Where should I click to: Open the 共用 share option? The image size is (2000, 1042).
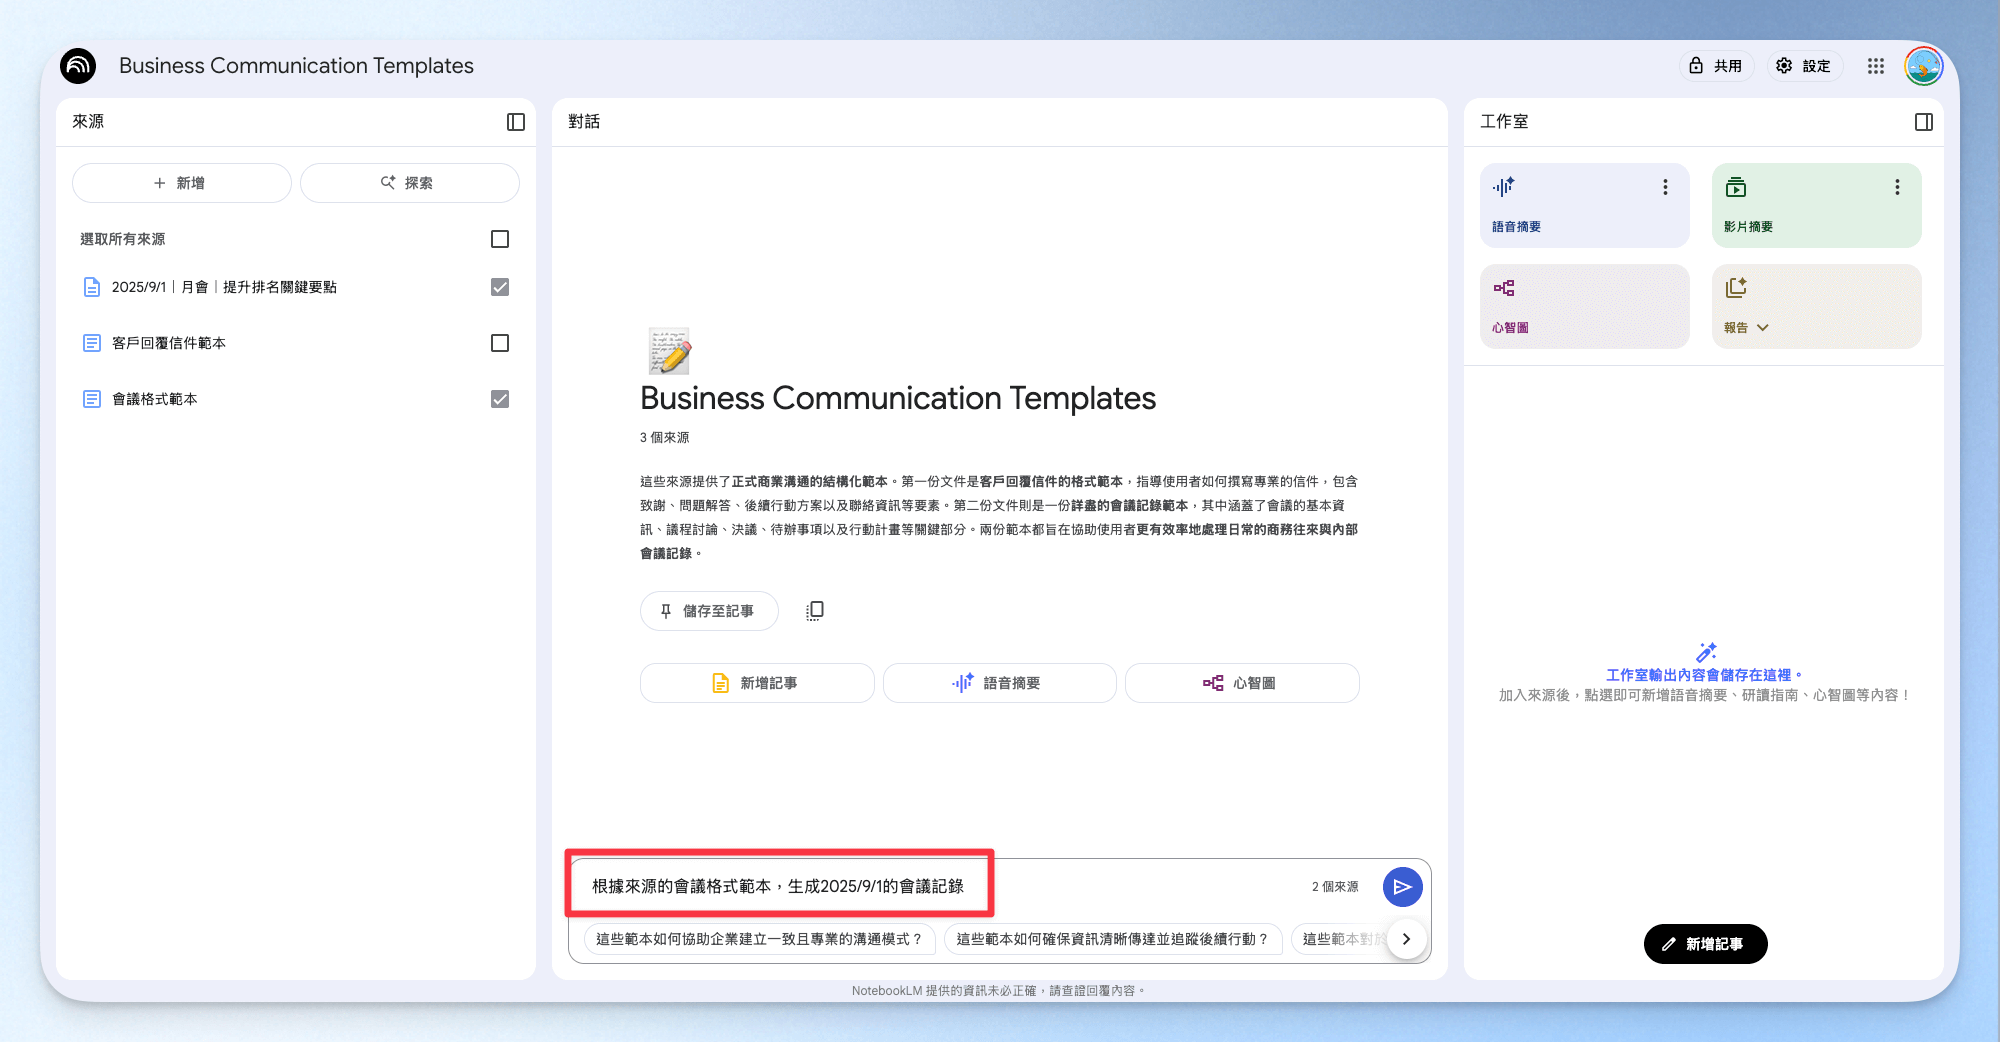click(x=1716, y=66)
